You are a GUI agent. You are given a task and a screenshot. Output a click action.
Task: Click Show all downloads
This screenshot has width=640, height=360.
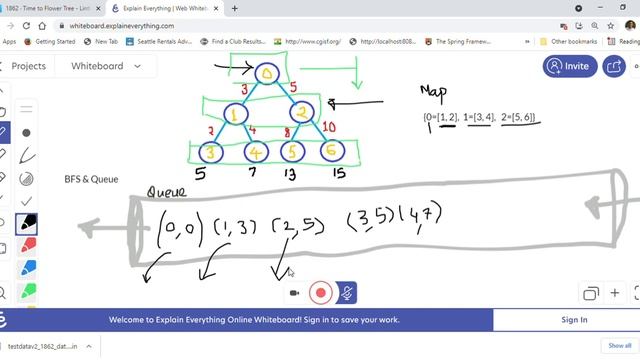pos(620,346)
